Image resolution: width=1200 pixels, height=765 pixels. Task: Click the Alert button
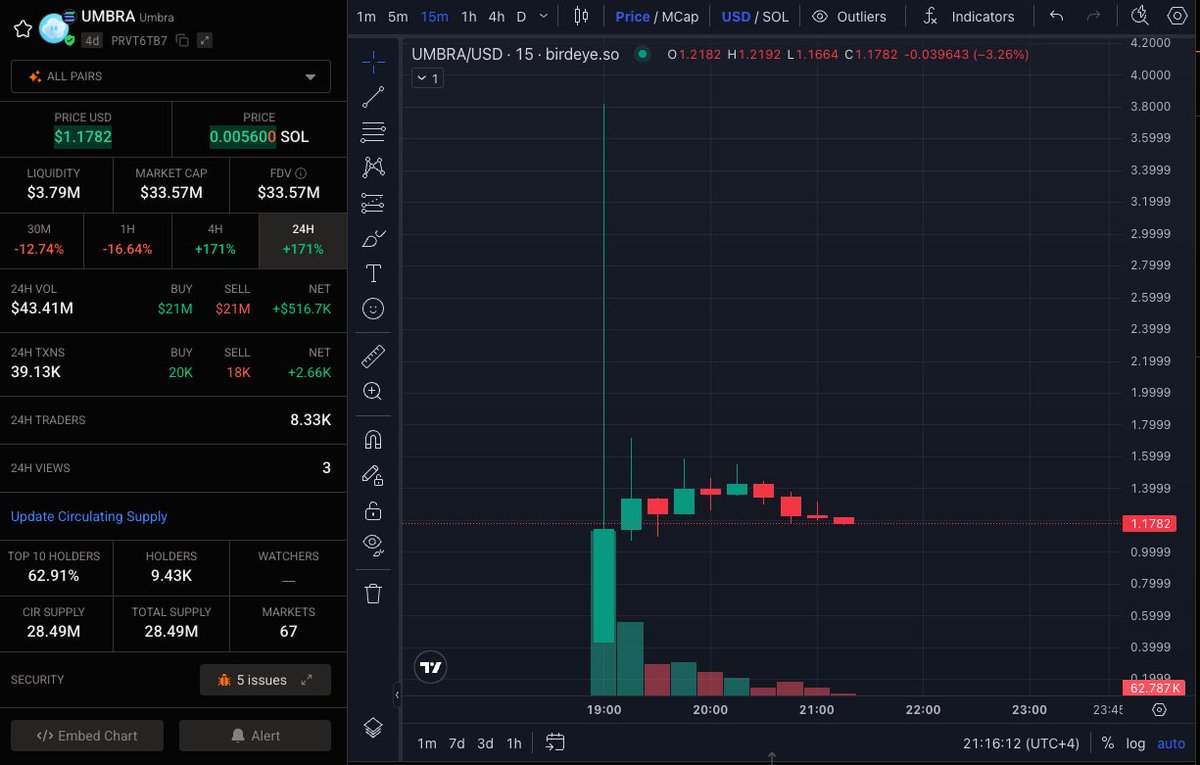255,736
